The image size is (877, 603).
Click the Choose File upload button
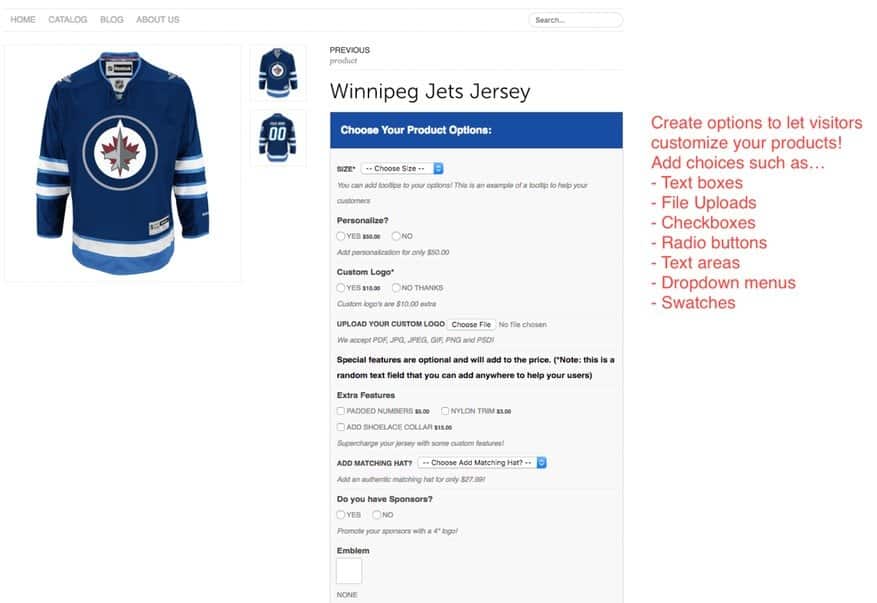pos(470,325)
